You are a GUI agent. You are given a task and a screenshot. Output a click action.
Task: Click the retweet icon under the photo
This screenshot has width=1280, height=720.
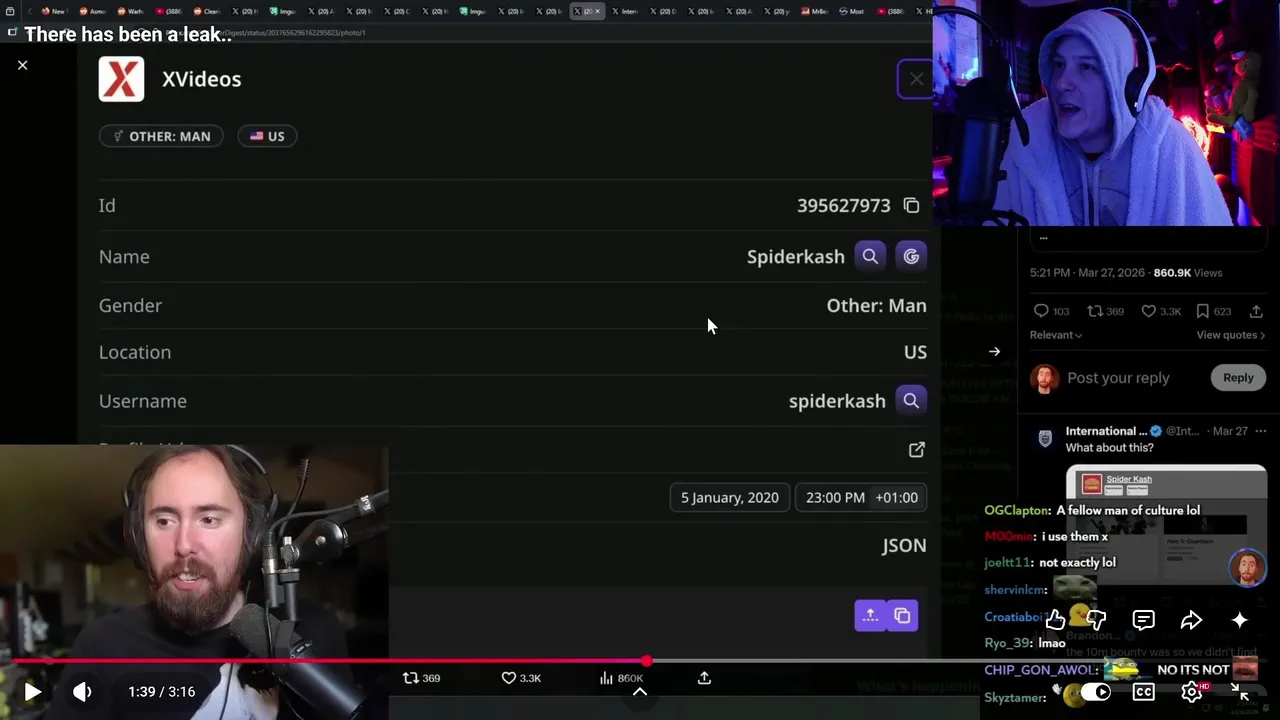tap(410, 678)
